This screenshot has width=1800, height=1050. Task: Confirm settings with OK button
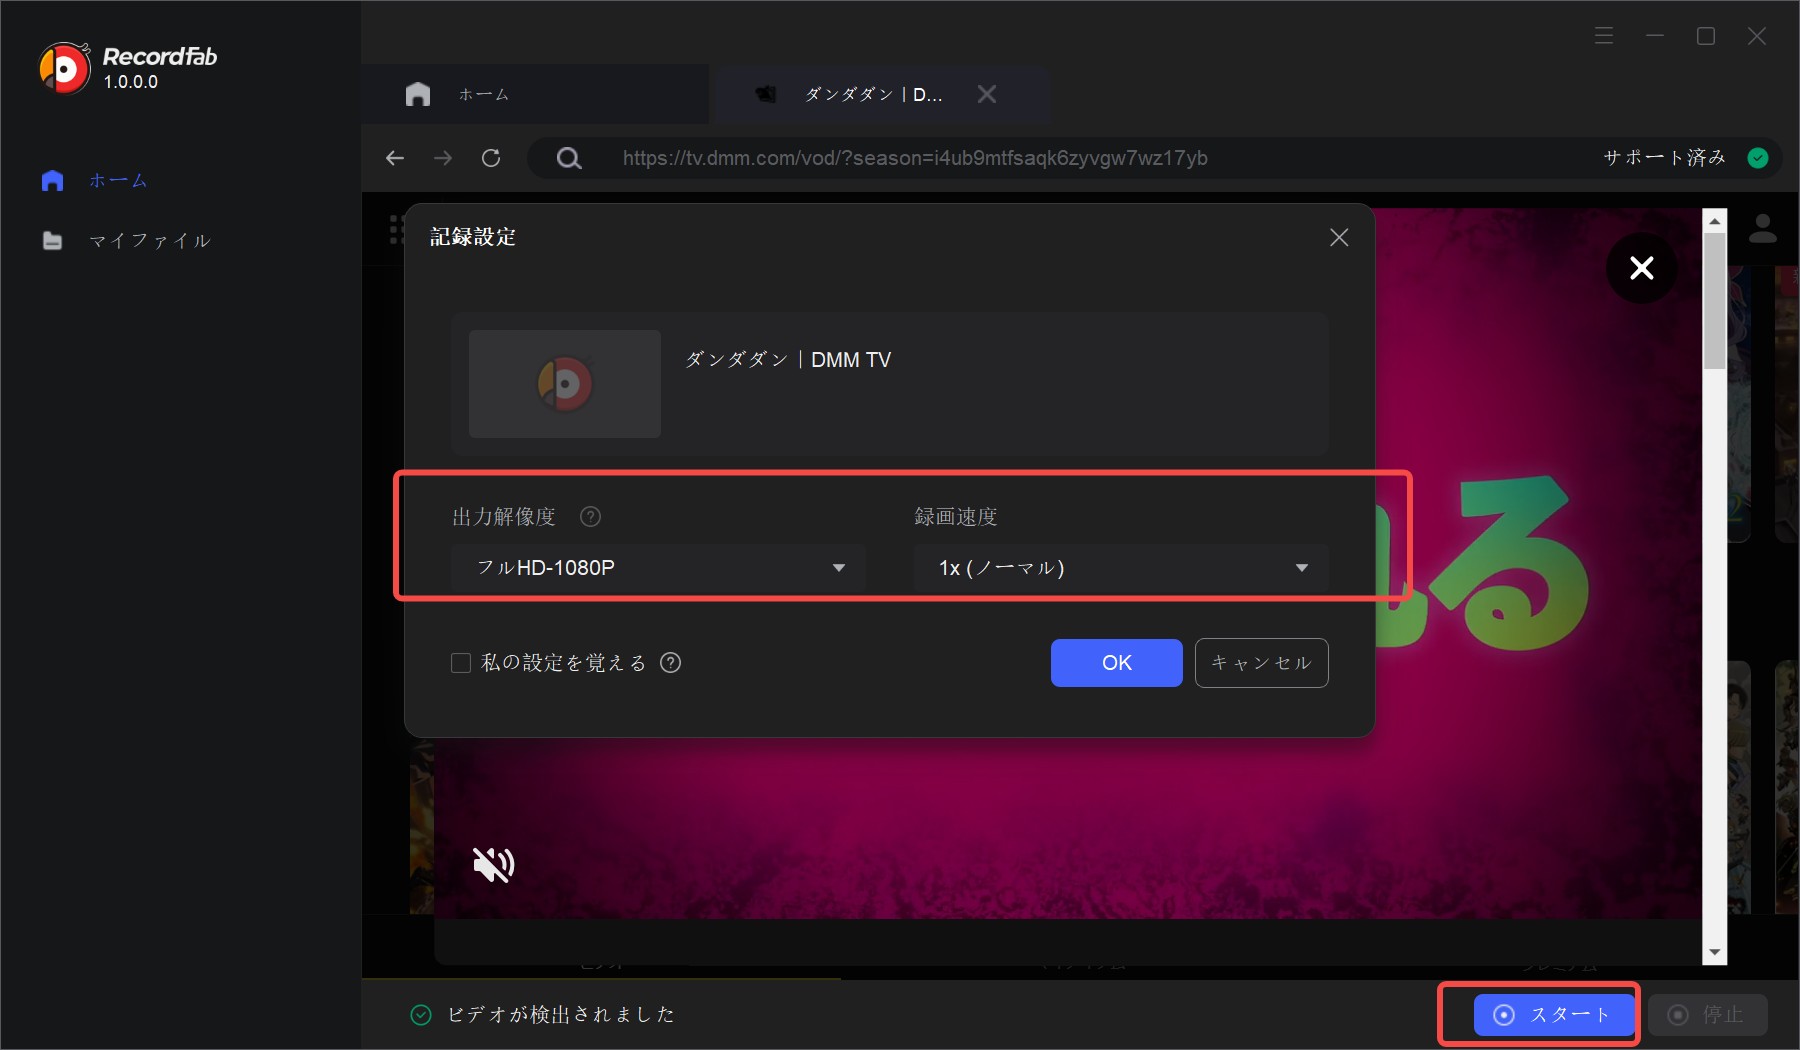[1117, 663]
